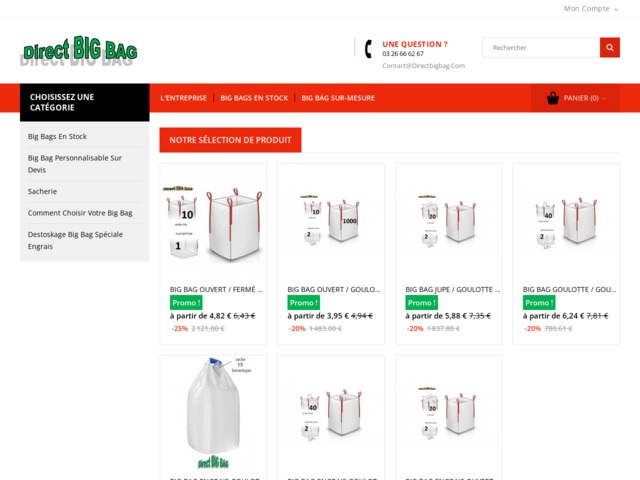640x480 pixels.
Task: Open Comment Choisir Votre Big Bag link
Action: (80, 213)
